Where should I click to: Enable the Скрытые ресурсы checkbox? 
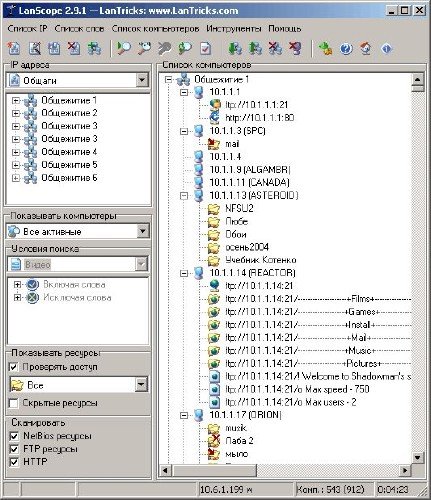coord(14,403)
